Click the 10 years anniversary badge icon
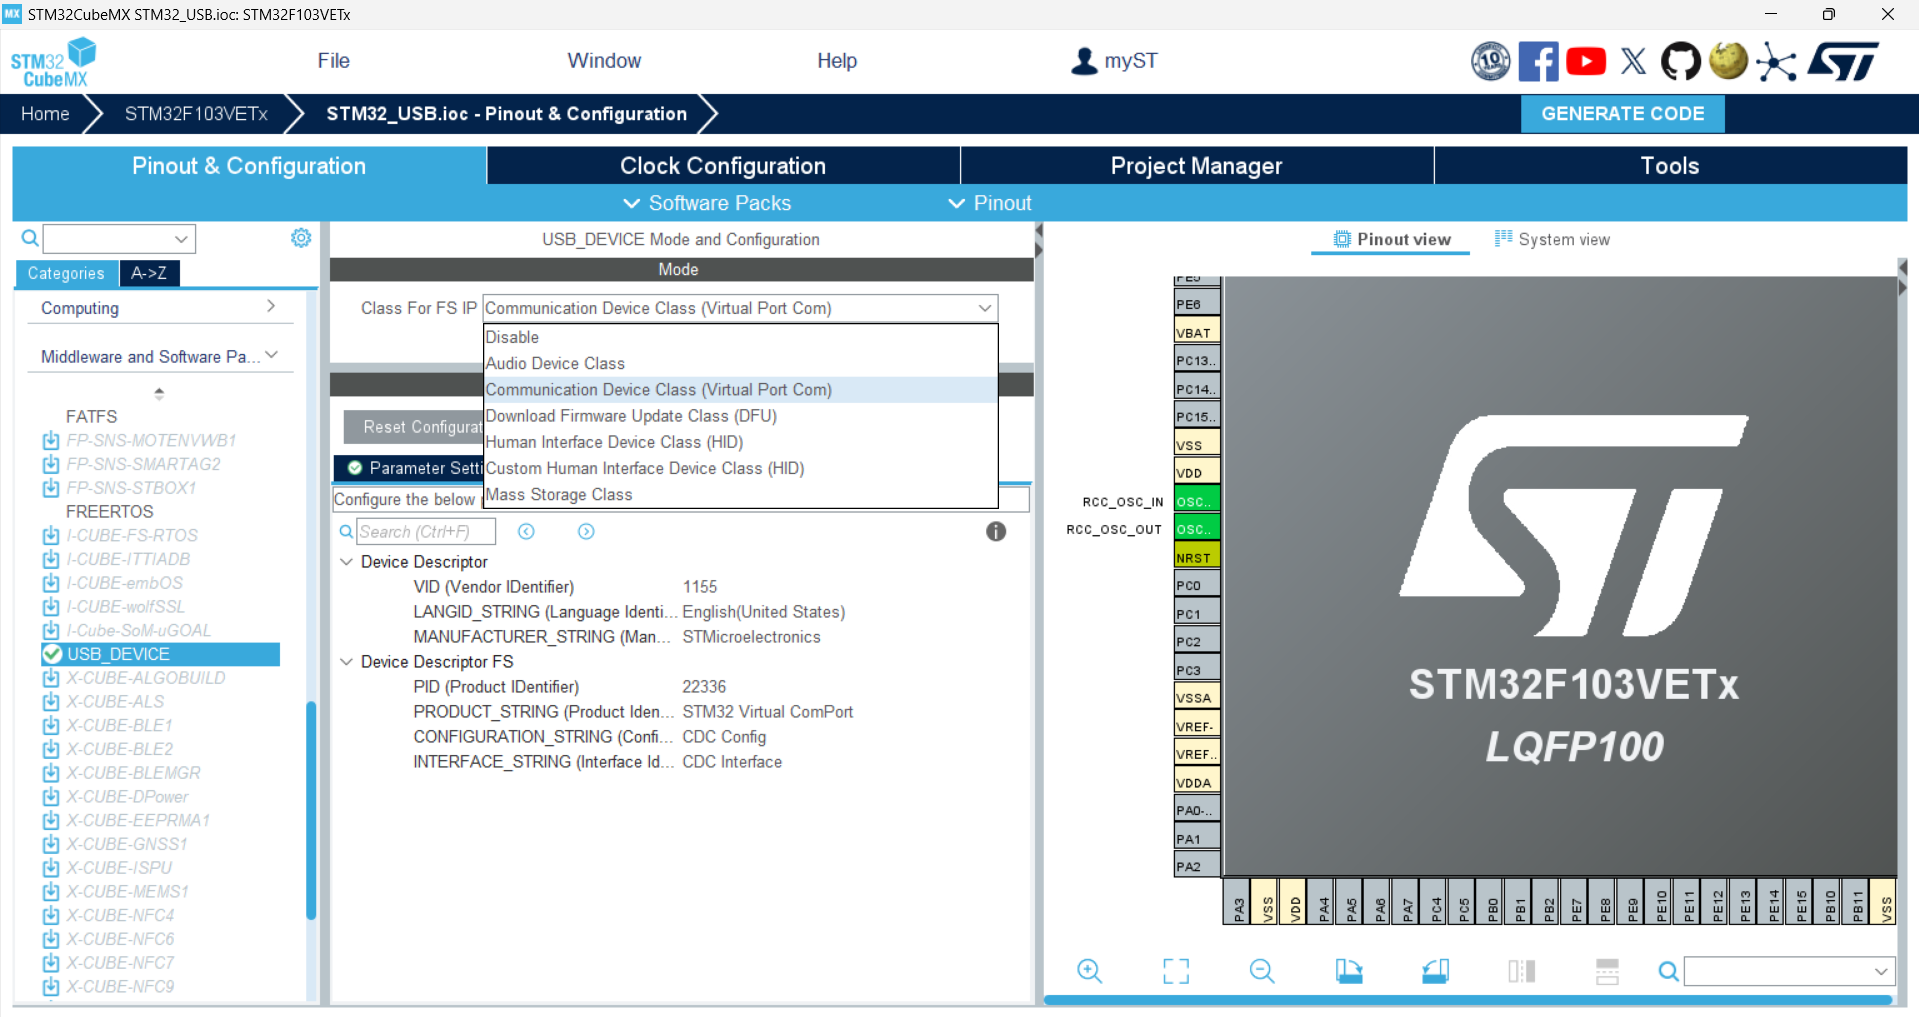 click(x=1490, y=61)
